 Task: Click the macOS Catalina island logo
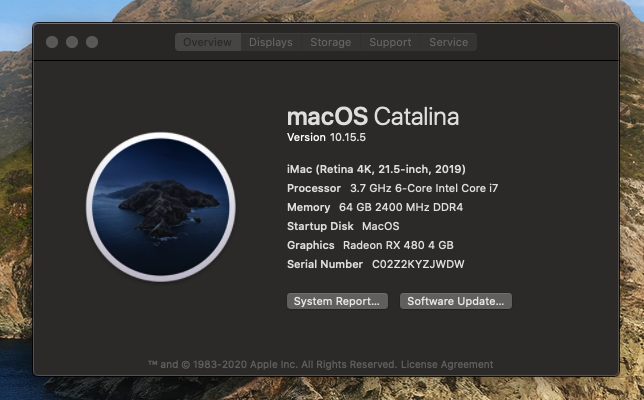[x=161, y=207]
